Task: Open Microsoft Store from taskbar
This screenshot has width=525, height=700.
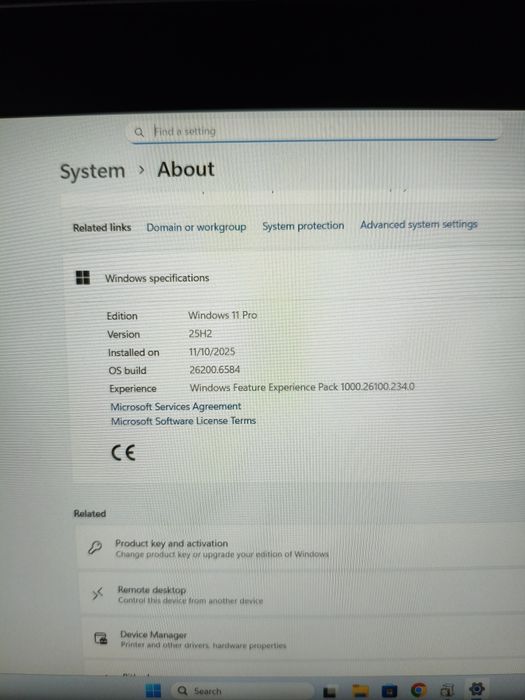Action: pos(389,691)
